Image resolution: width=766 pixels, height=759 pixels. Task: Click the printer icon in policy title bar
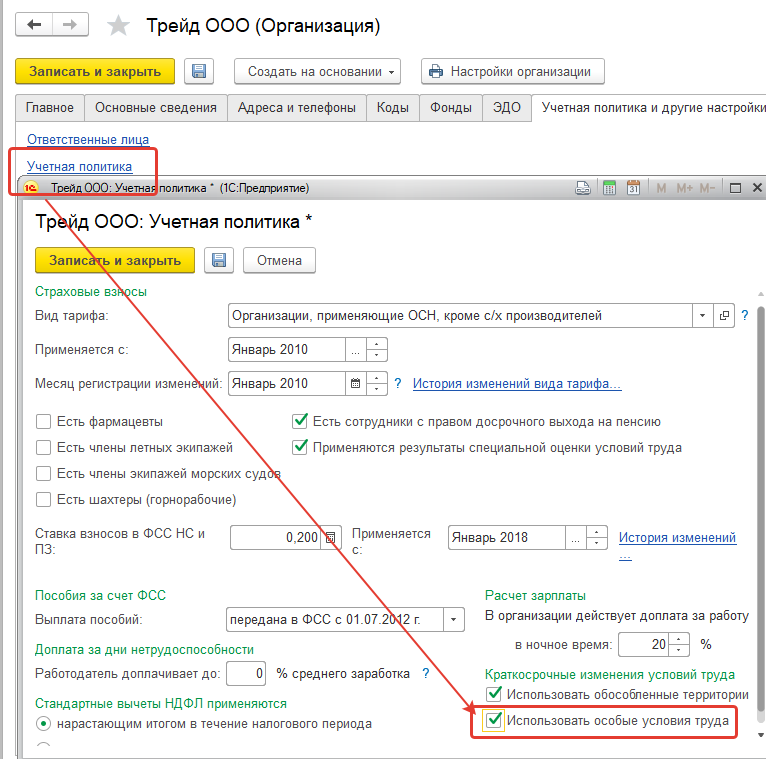pyautogui.click(x=582, y=188)
